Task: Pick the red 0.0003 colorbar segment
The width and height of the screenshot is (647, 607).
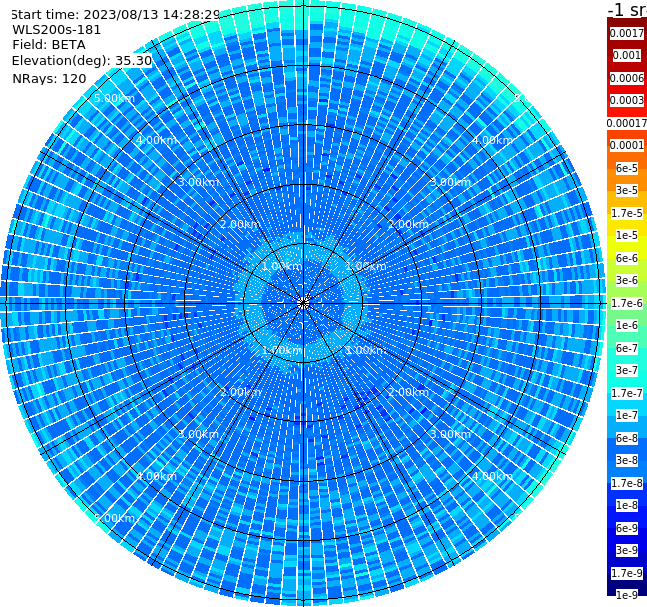Action: pyautogui.click(x=627, y=100)
